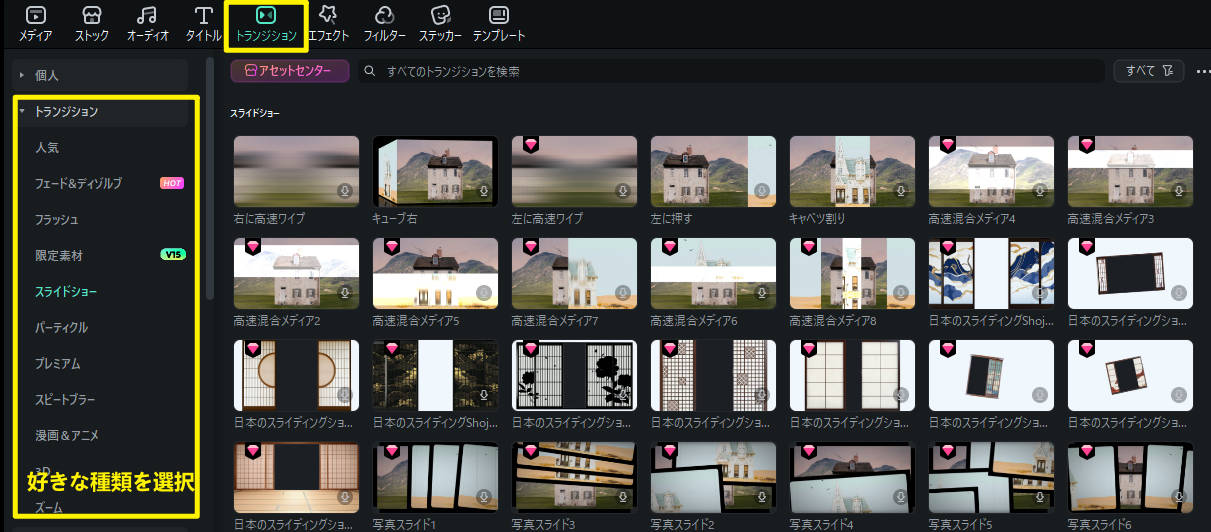This screenshot has width=1211, height=532.
Task: Collapse the トランジション tree section
Action: pyautogui.click(x=22, y=112)
